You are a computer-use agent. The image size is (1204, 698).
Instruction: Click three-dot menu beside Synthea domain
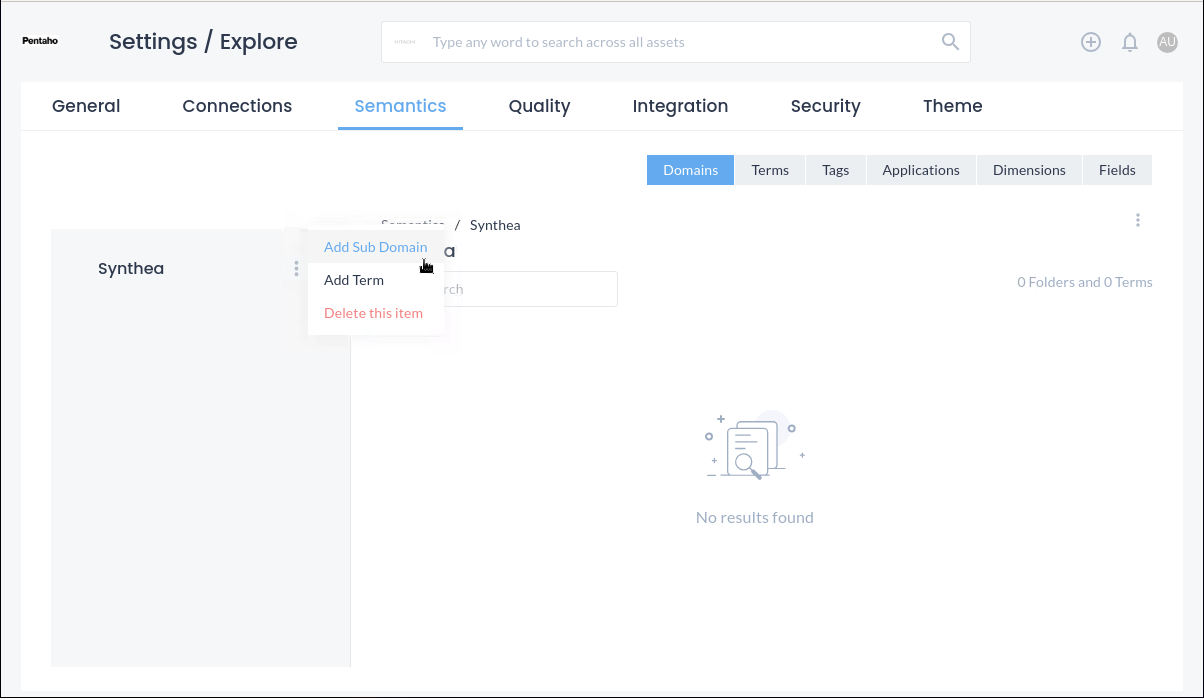pyautogui.click(x=296, y=269)
